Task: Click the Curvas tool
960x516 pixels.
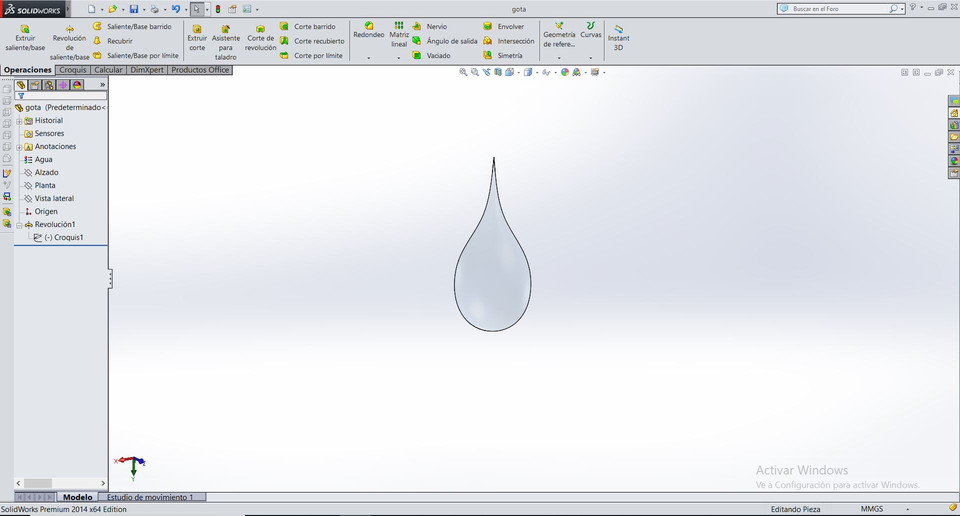Action: (590, 31)
